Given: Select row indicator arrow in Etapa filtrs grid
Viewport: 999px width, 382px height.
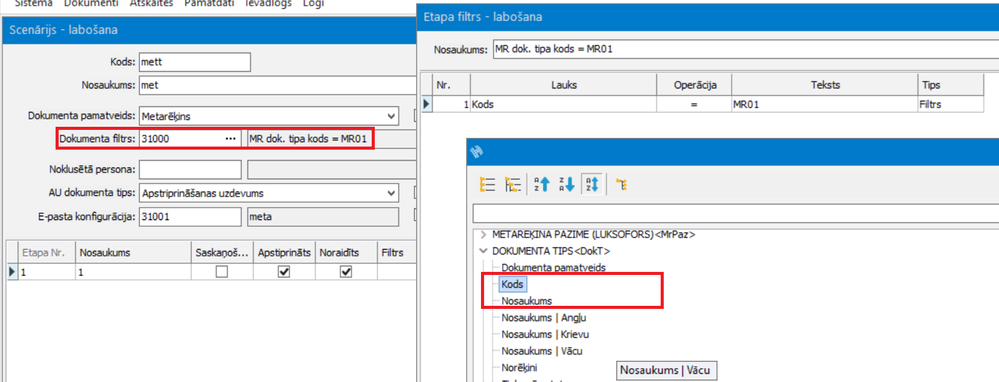Looking at the screenshot, I should click(426, 104).
